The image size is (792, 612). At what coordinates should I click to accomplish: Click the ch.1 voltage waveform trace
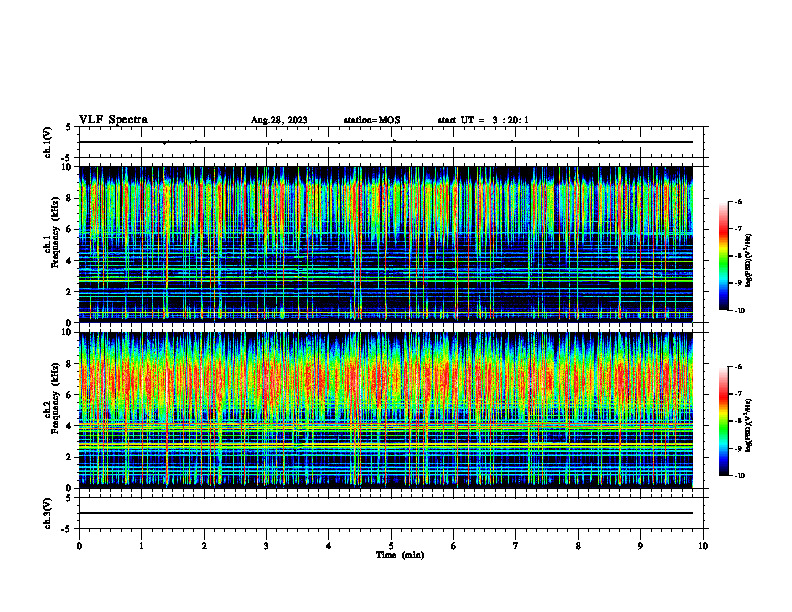386,142
